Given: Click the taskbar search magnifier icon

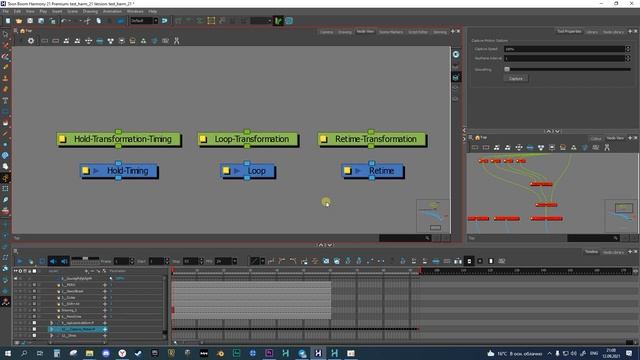Looking at the screenshot, I should point(24,353).
